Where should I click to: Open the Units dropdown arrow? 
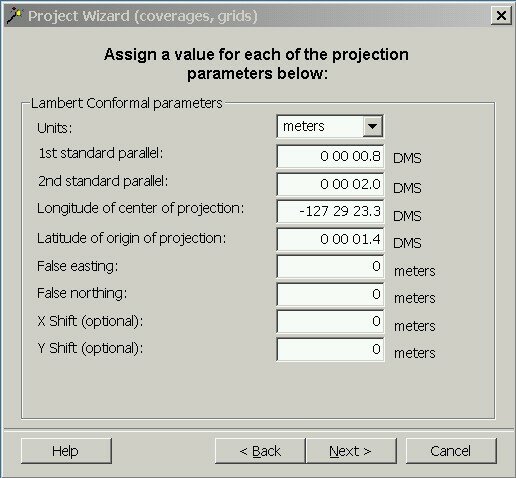click(x=372, y=126)
